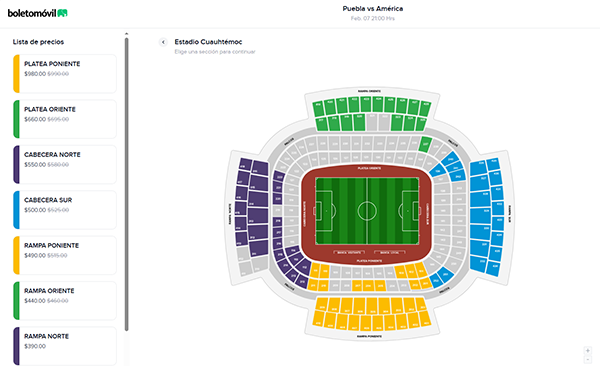
Task: Click the soccer field center circle
Action: pyautogui.click(x=367, y=211)
